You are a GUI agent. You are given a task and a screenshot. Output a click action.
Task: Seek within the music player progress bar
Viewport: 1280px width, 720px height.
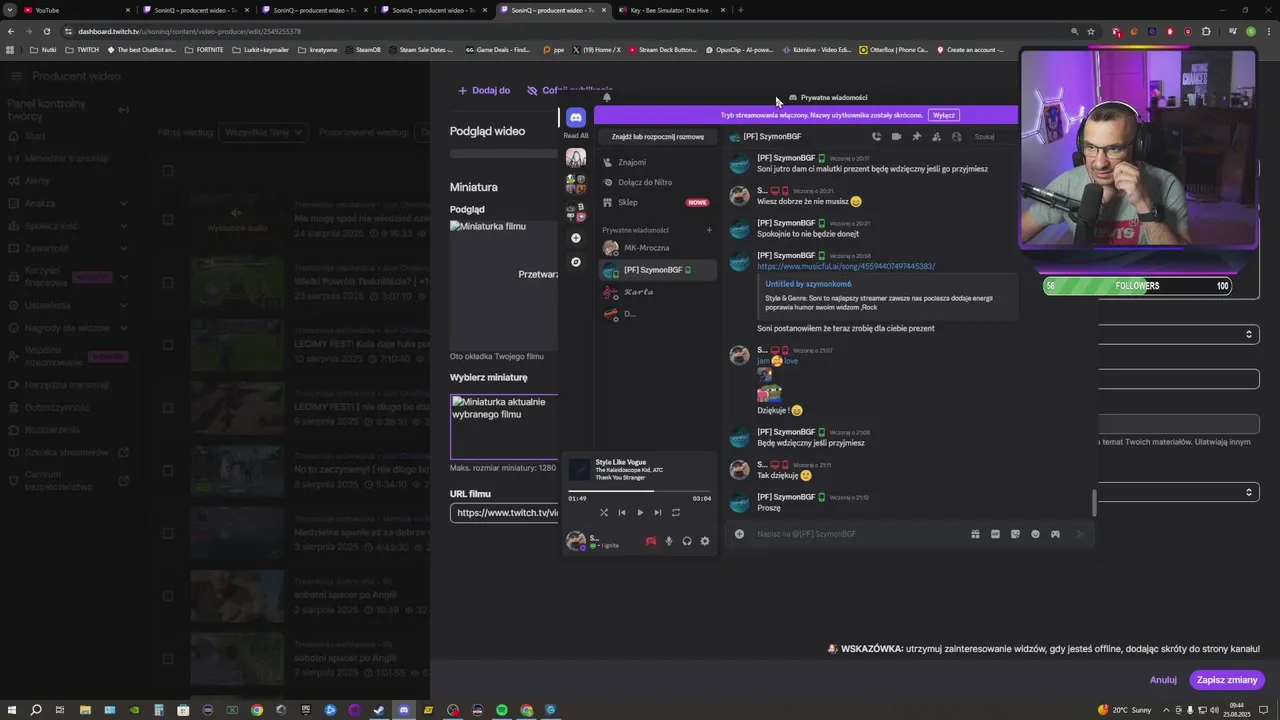point(640,491)
